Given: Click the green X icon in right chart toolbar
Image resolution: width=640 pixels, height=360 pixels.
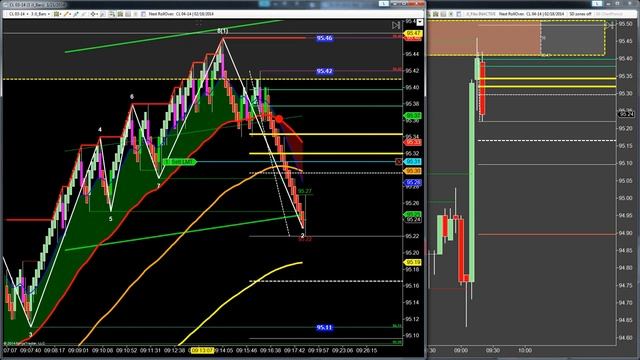Looking at the screenshot, I should pyautogui.click(x=451, y=14).
